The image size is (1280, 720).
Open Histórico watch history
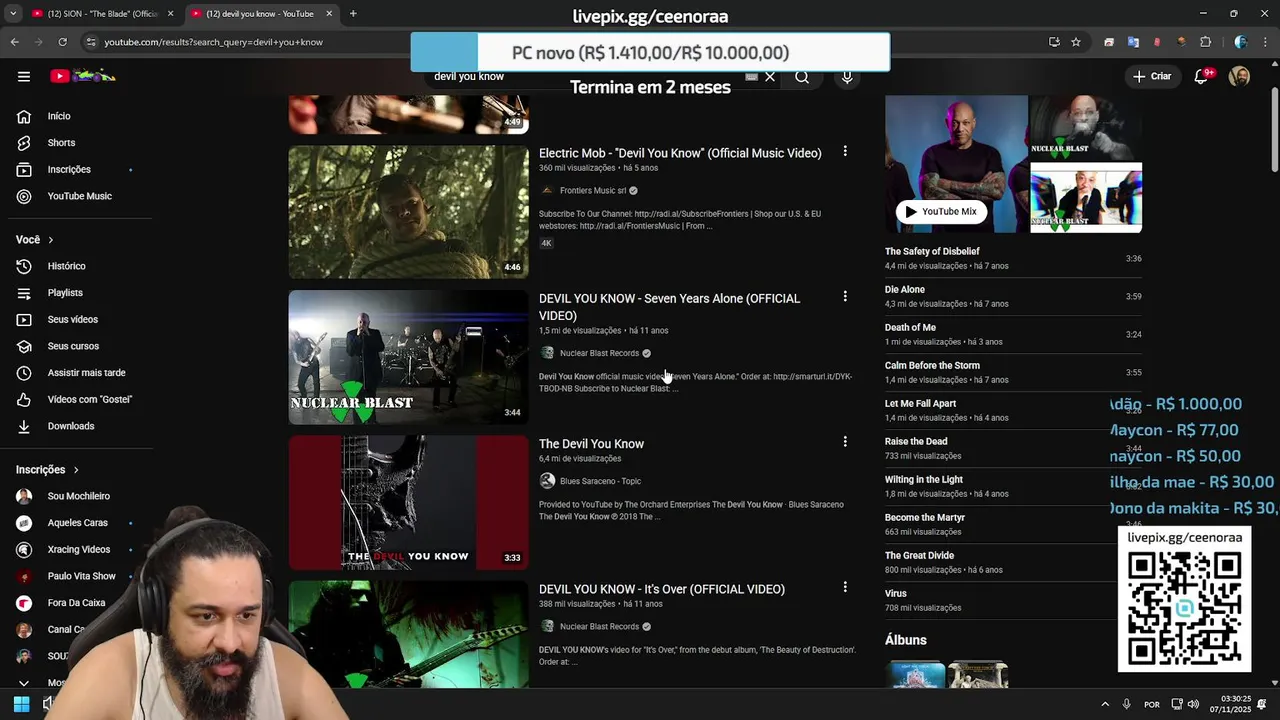68,266
